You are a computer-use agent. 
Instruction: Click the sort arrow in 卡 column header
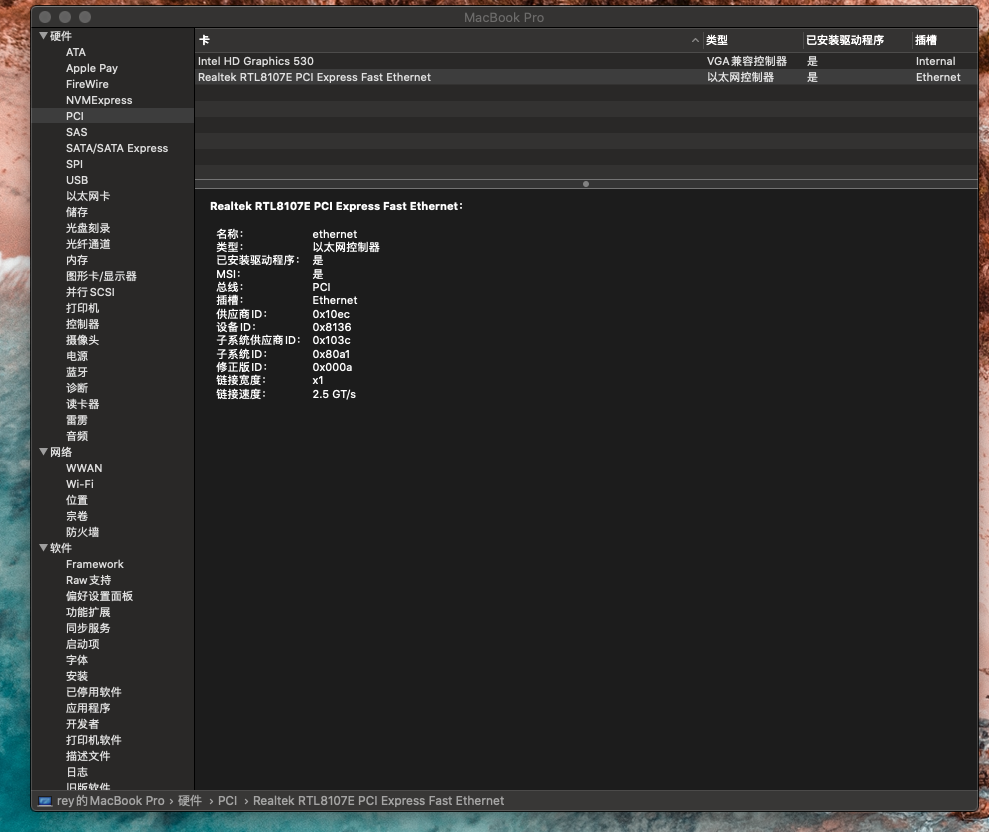click(695, 40)
